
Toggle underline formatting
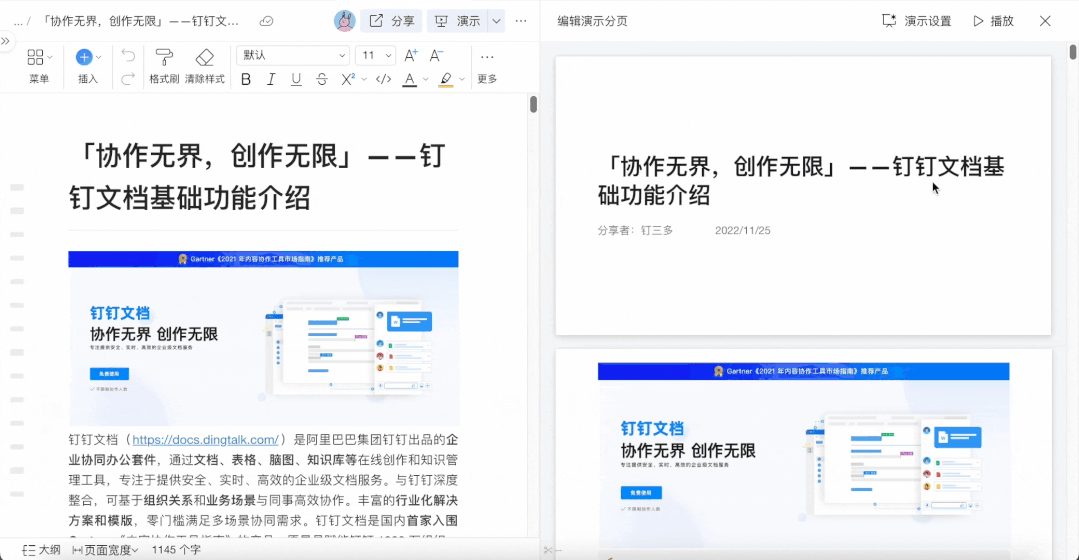tap(296, 80)
